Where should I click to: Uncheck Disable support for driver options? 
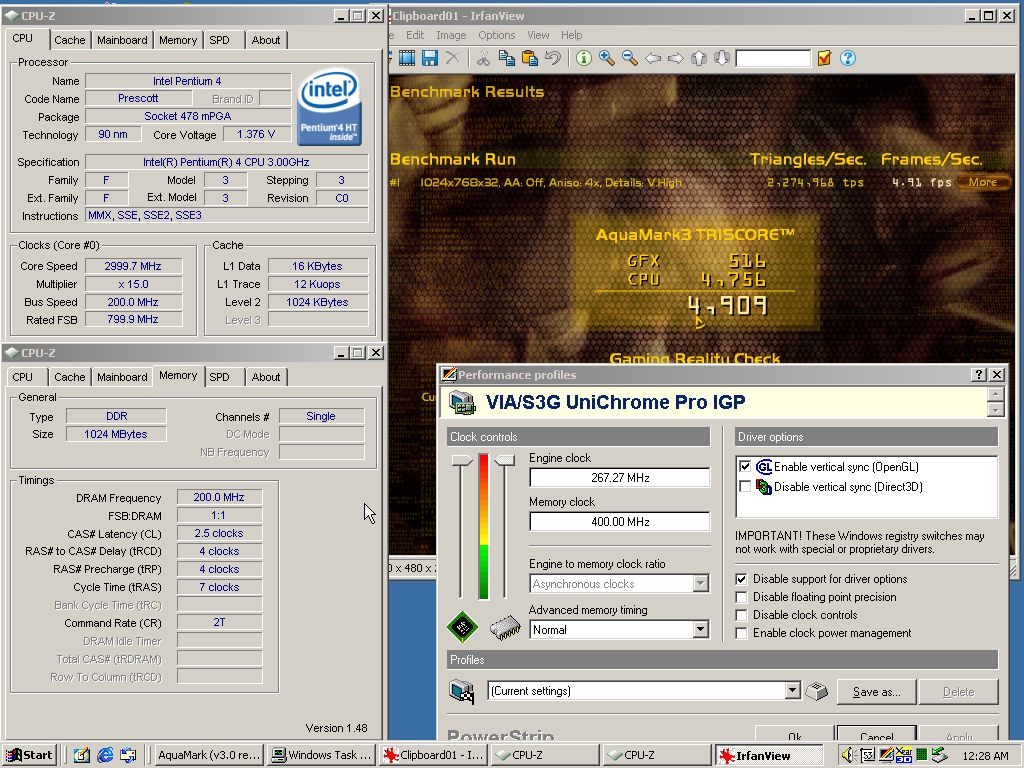coord(741,579)
